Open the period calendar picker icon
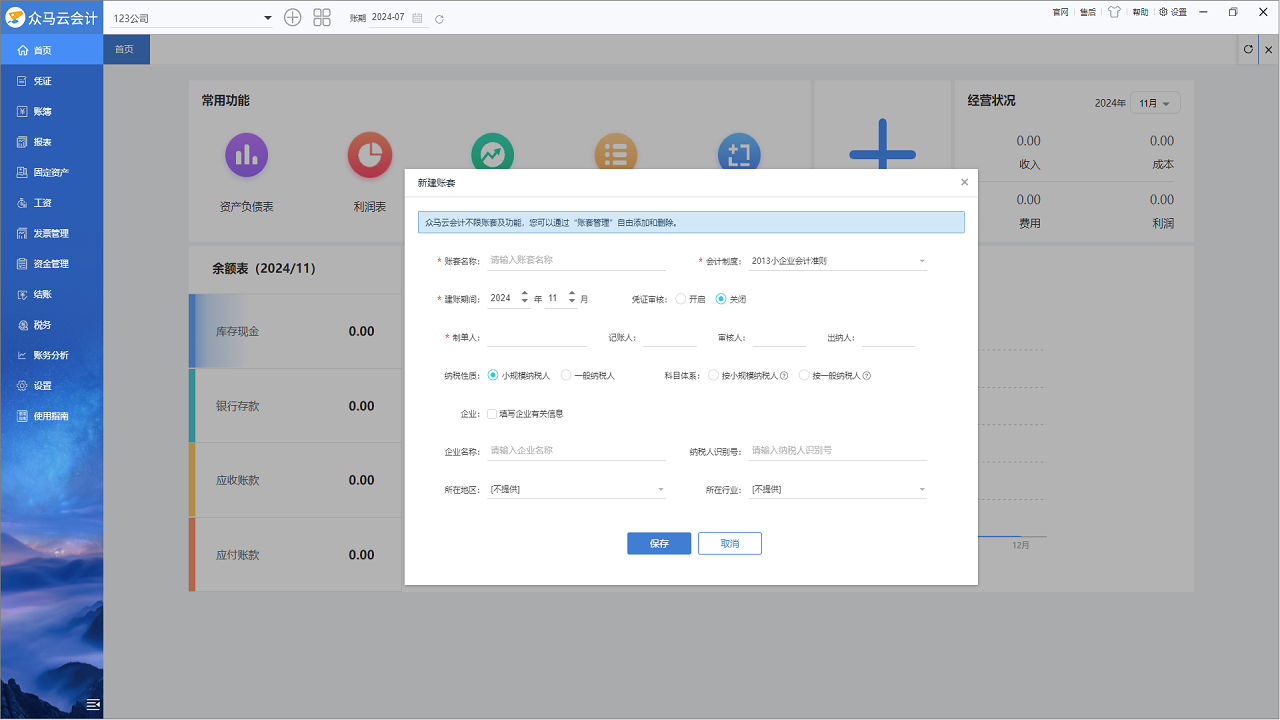The width and height of the screenshot is (1280, 720). (x=417, y=18)
